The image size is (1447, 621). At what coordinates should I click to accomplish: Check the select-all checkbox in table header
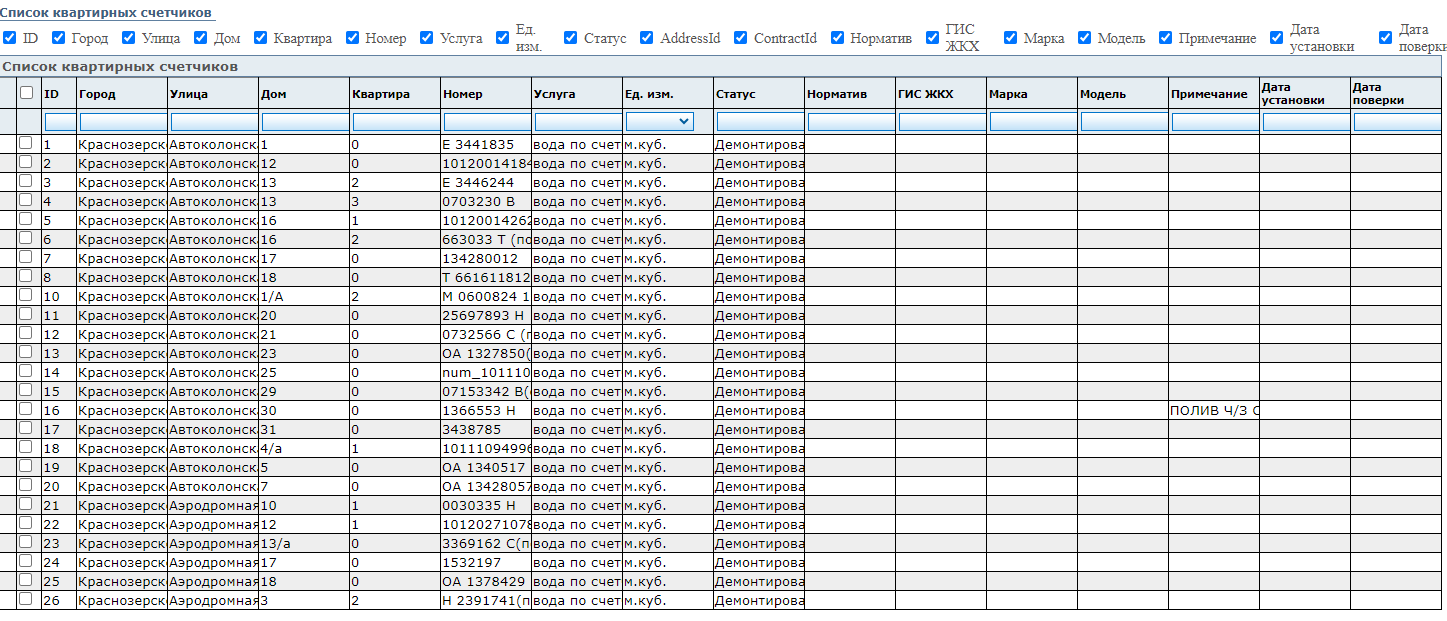click(x=26, y=93)
